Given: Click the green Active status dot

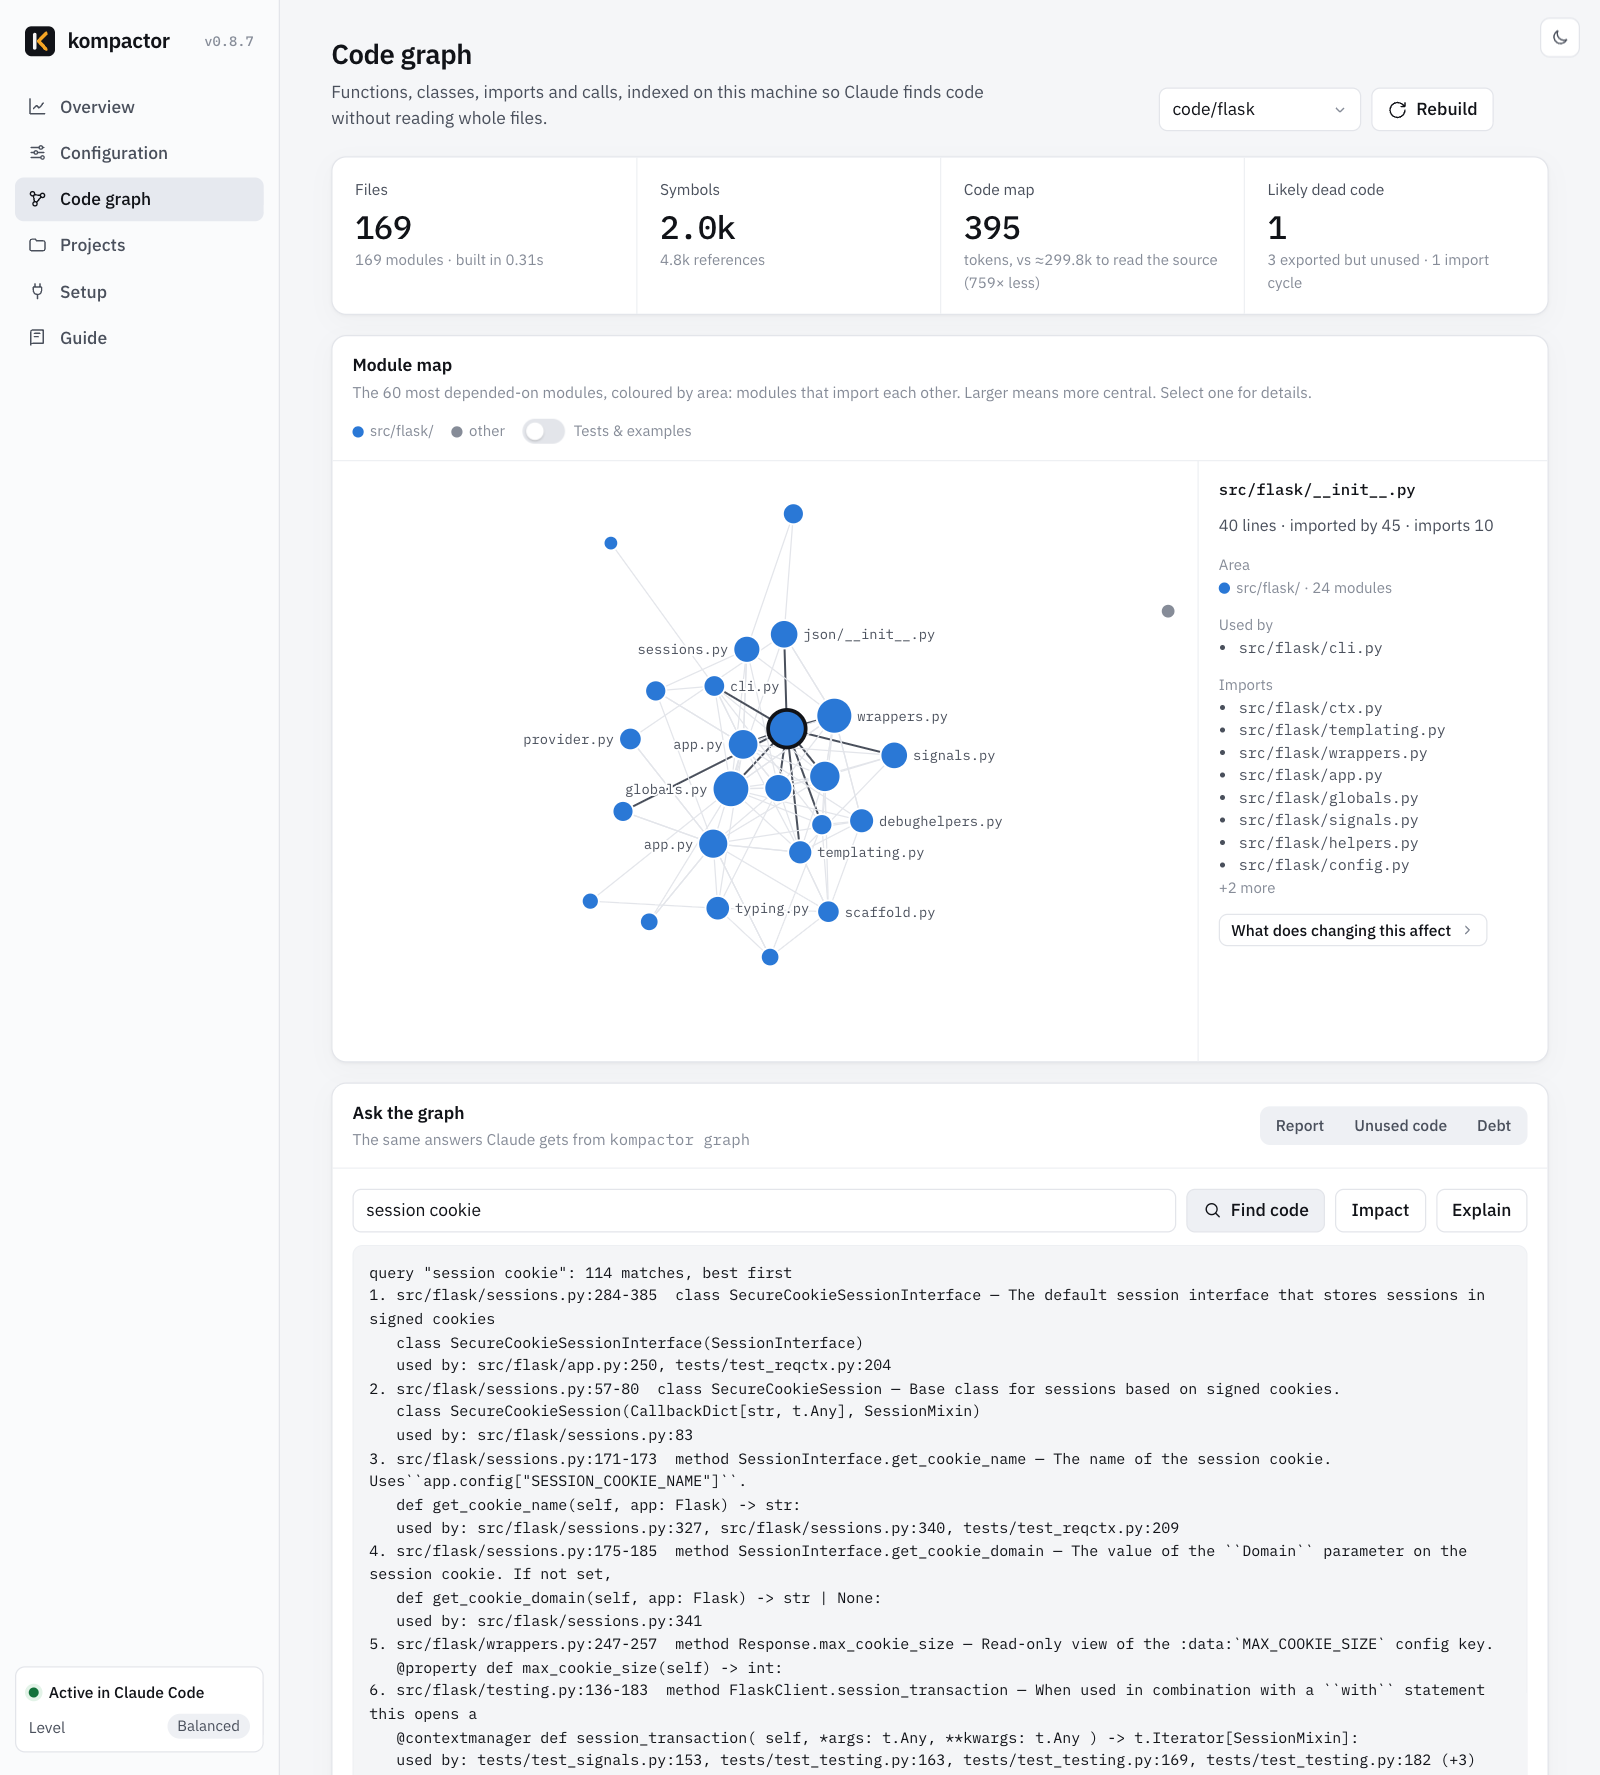Looking at the screenshot, I should [34, 1692].
